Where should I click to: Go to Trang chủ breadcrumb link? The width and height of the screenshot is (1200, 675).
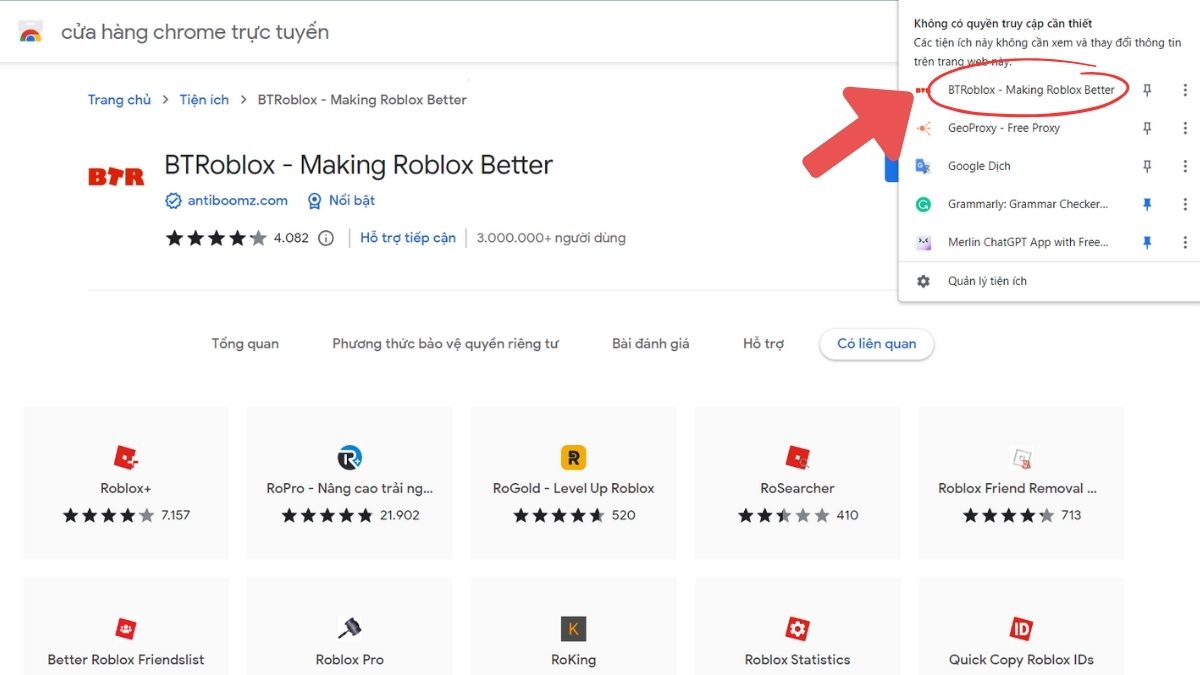pos(119,100)
